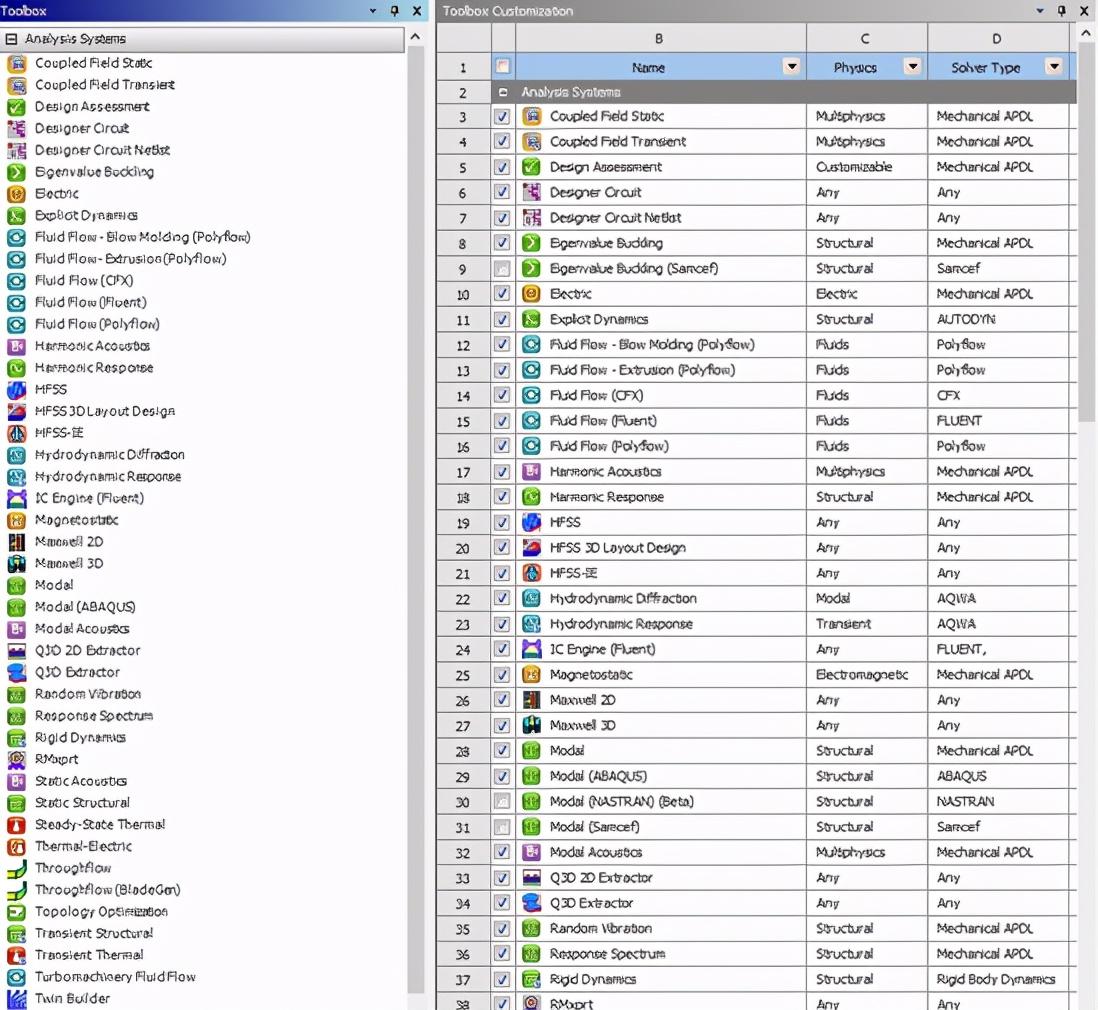Select Explicit Dynamics icon in Toolbox
1098x1010 pixels.
click(16, 216)
